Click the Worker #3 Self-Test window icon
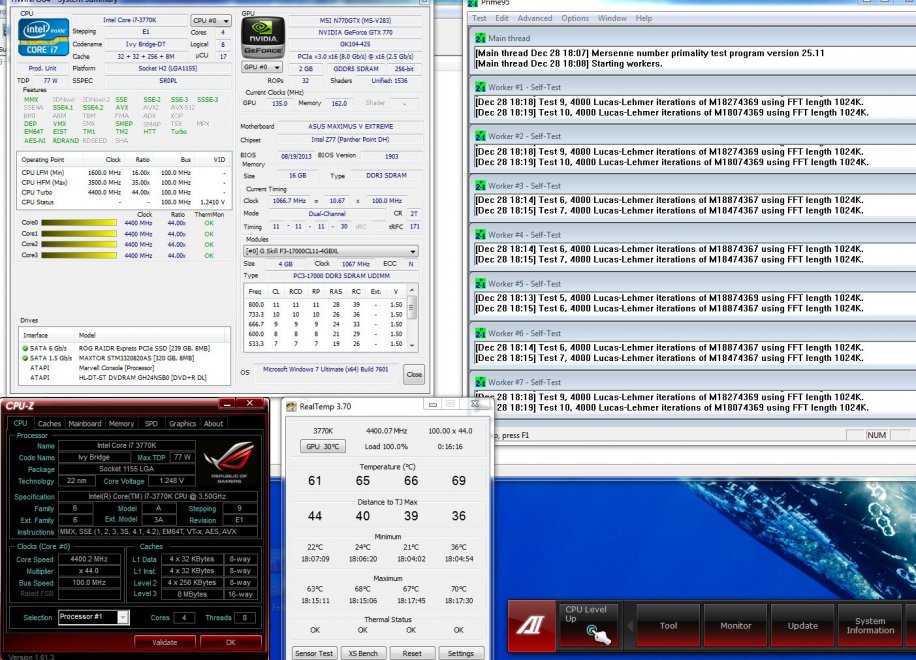Screen dimensions: 916x660 (x=480, y=185)
